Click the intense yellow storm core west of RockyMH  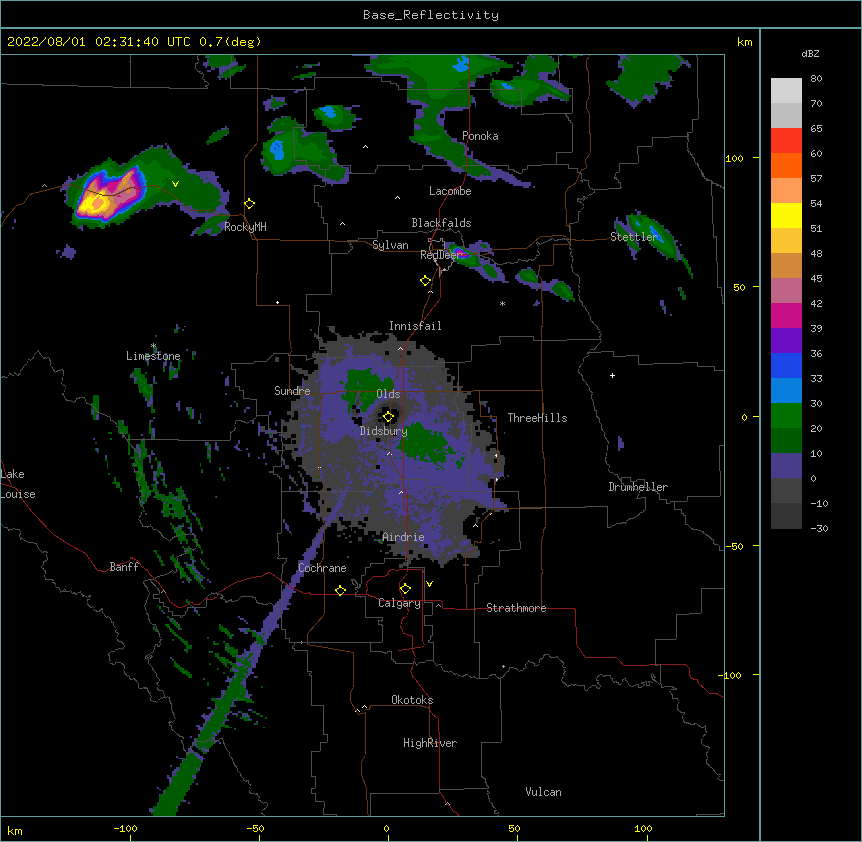tap(95, 204)
